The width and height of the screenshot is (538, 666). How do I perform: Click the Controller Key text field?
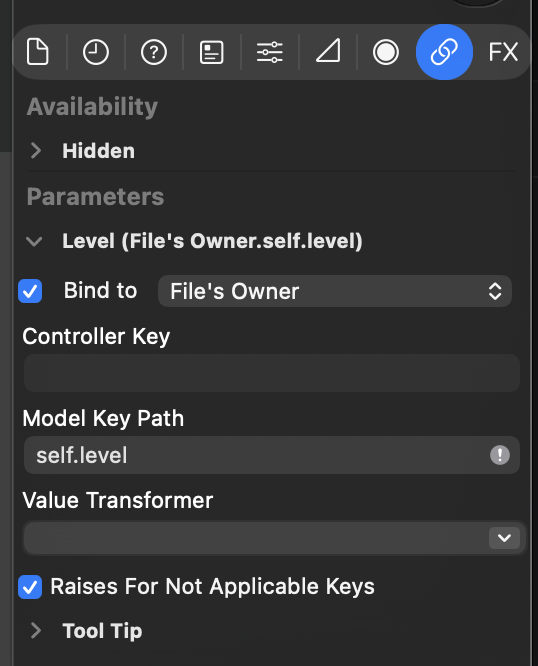(272, 373)
